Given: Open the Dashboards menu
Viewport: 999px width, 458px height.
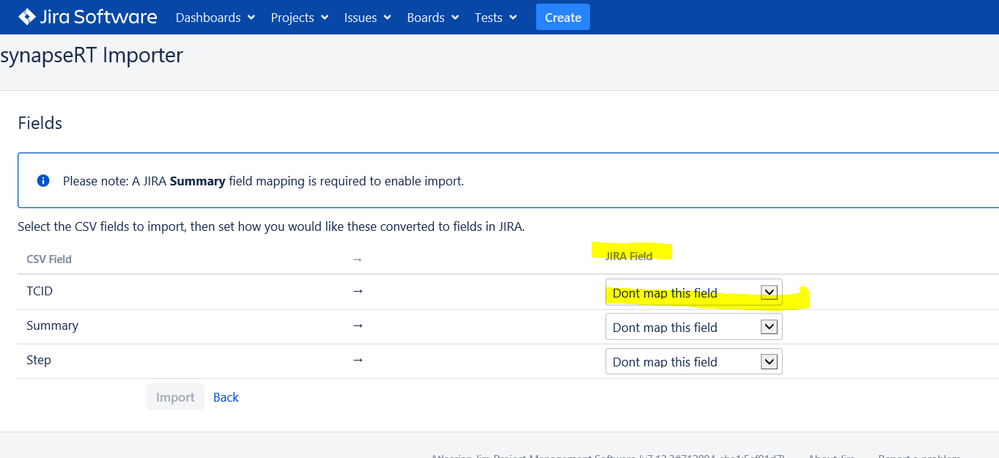Looking at the screenshot, I should pyautogui.click(x=215, y=18).
